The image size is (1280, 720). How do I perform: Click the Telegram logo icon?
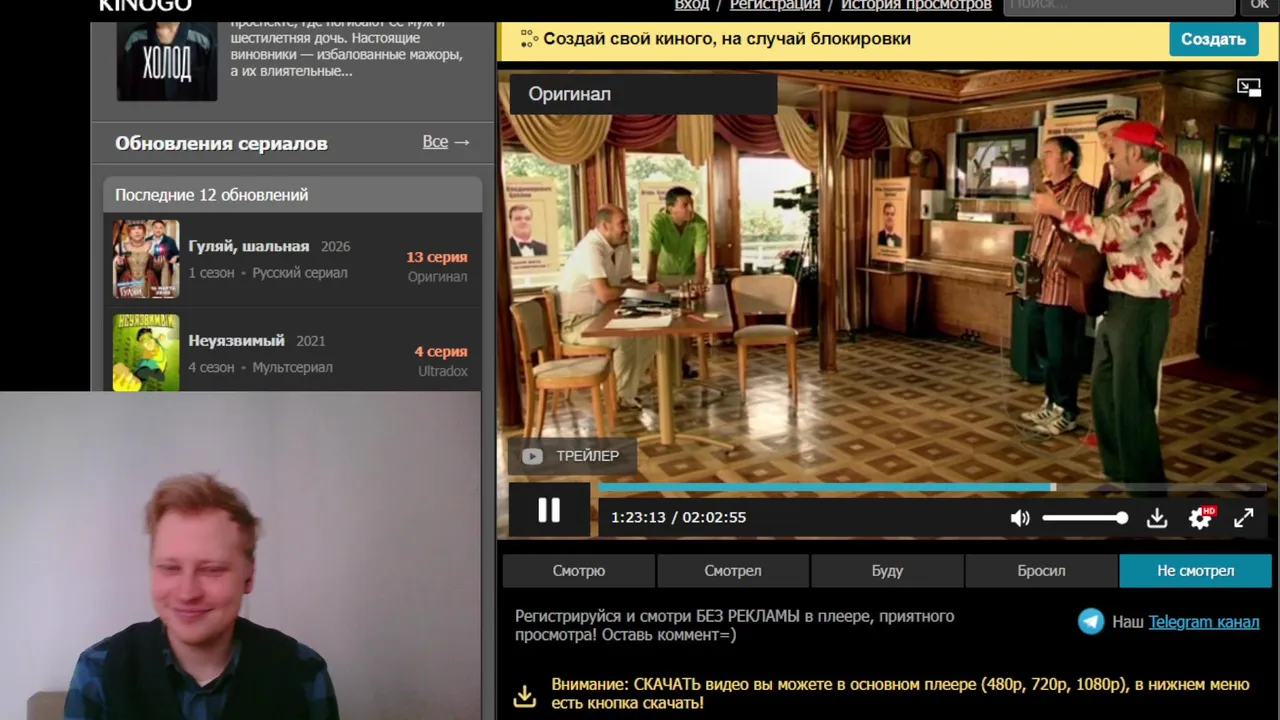1091,622
